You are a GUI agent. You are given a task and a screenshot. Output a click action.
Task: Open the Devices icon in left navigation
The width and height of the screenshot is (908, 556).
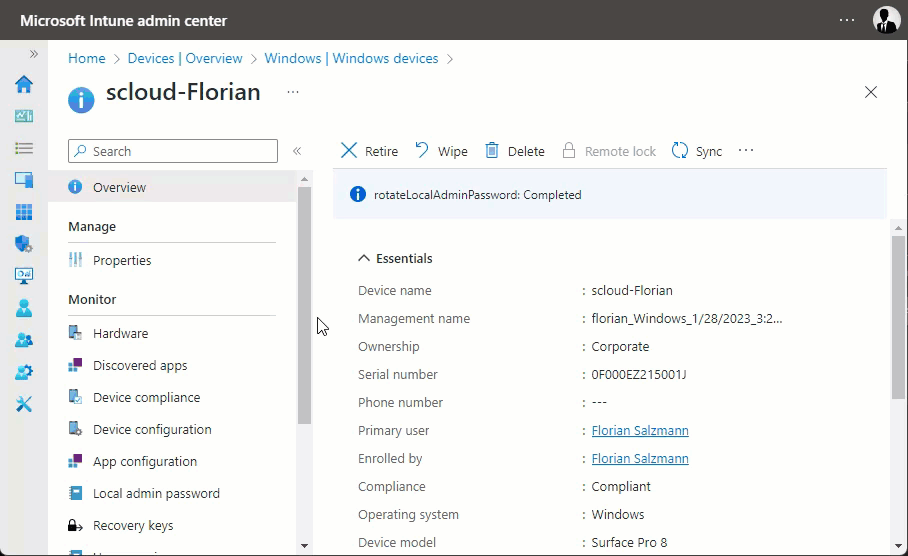[24, 180]
